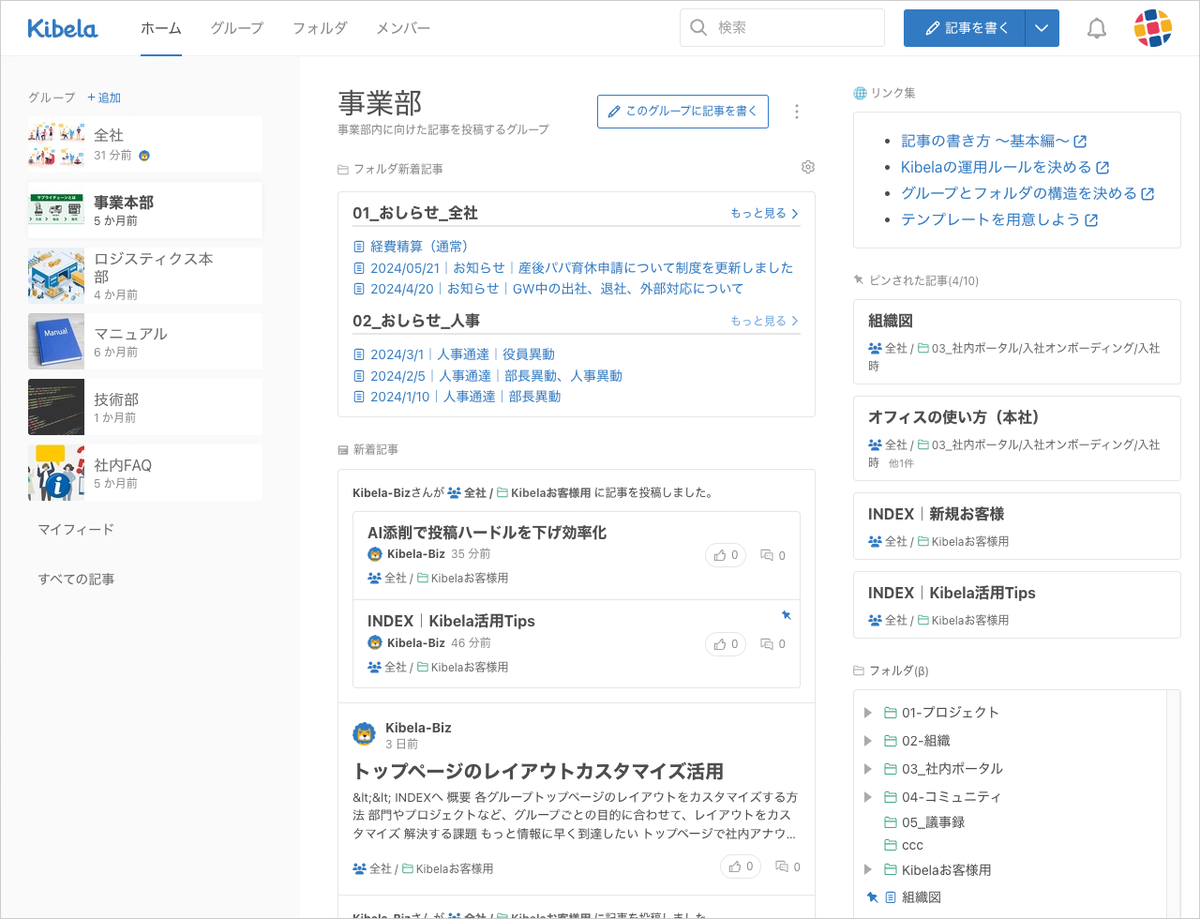Open the メンバー tab
Screen dimensions: 1200x919
pyautogui.click(x=403, y=28)
